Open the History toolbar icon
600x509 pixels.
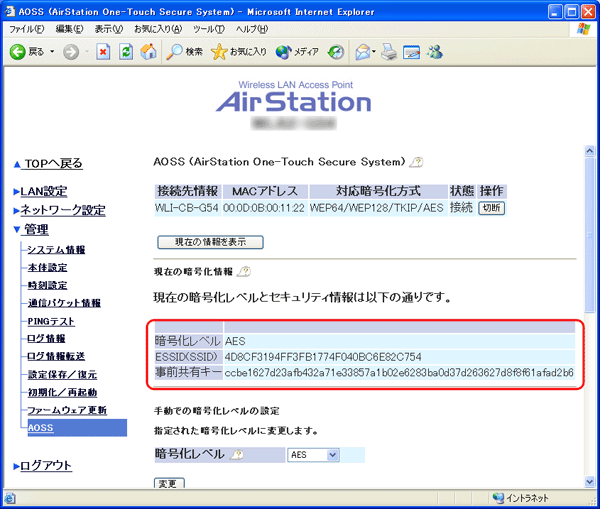point(336,52)
